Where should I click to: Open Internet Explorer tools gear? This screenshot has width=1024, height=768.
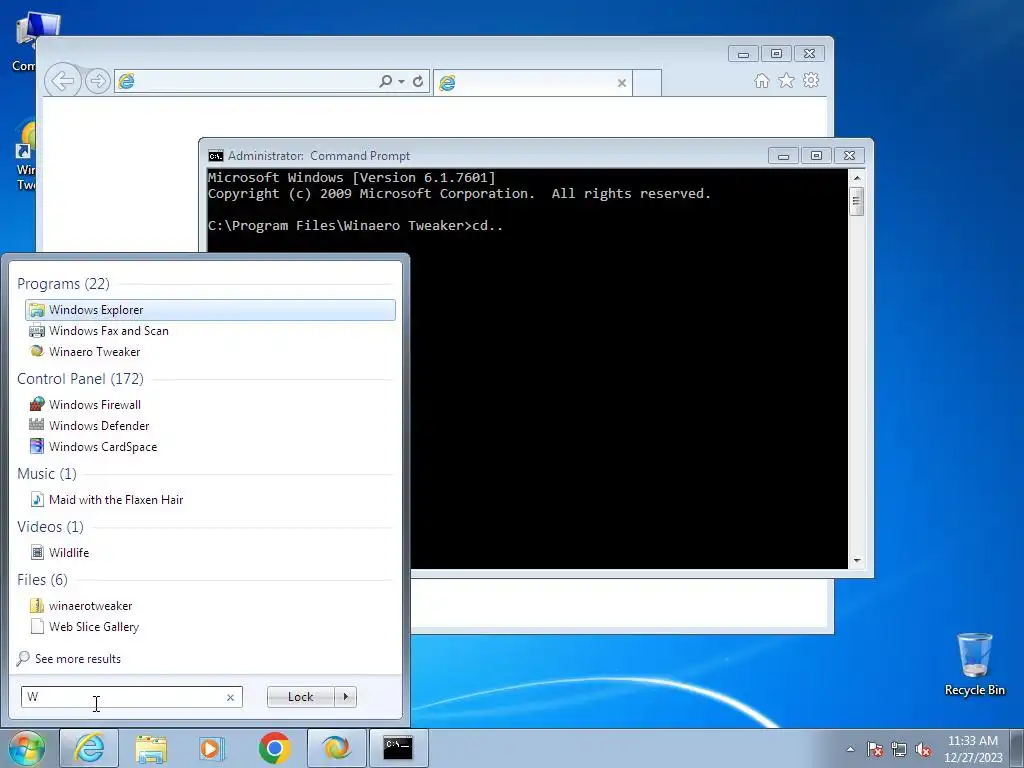click(811, 80)
